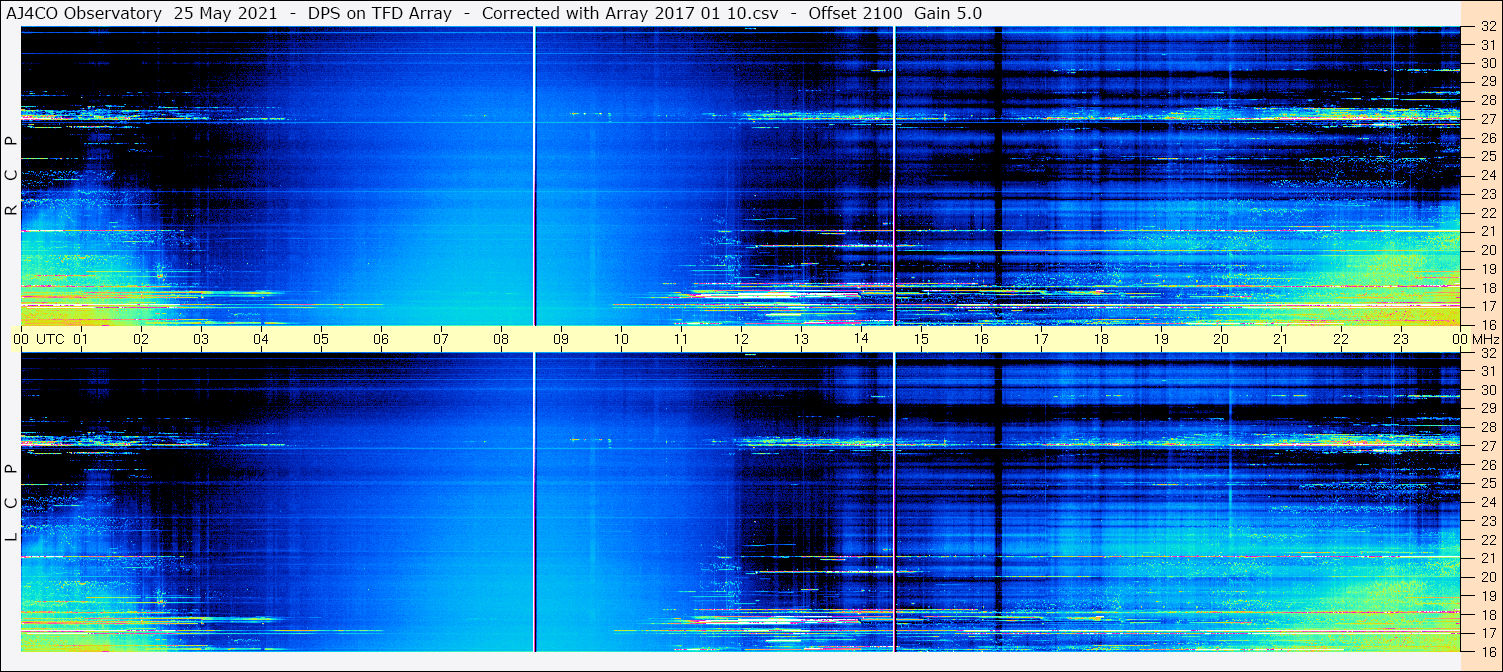1503x672 pixels.
Task: Click the 06 hour label on UTC axis
Action: click(381, 339)
